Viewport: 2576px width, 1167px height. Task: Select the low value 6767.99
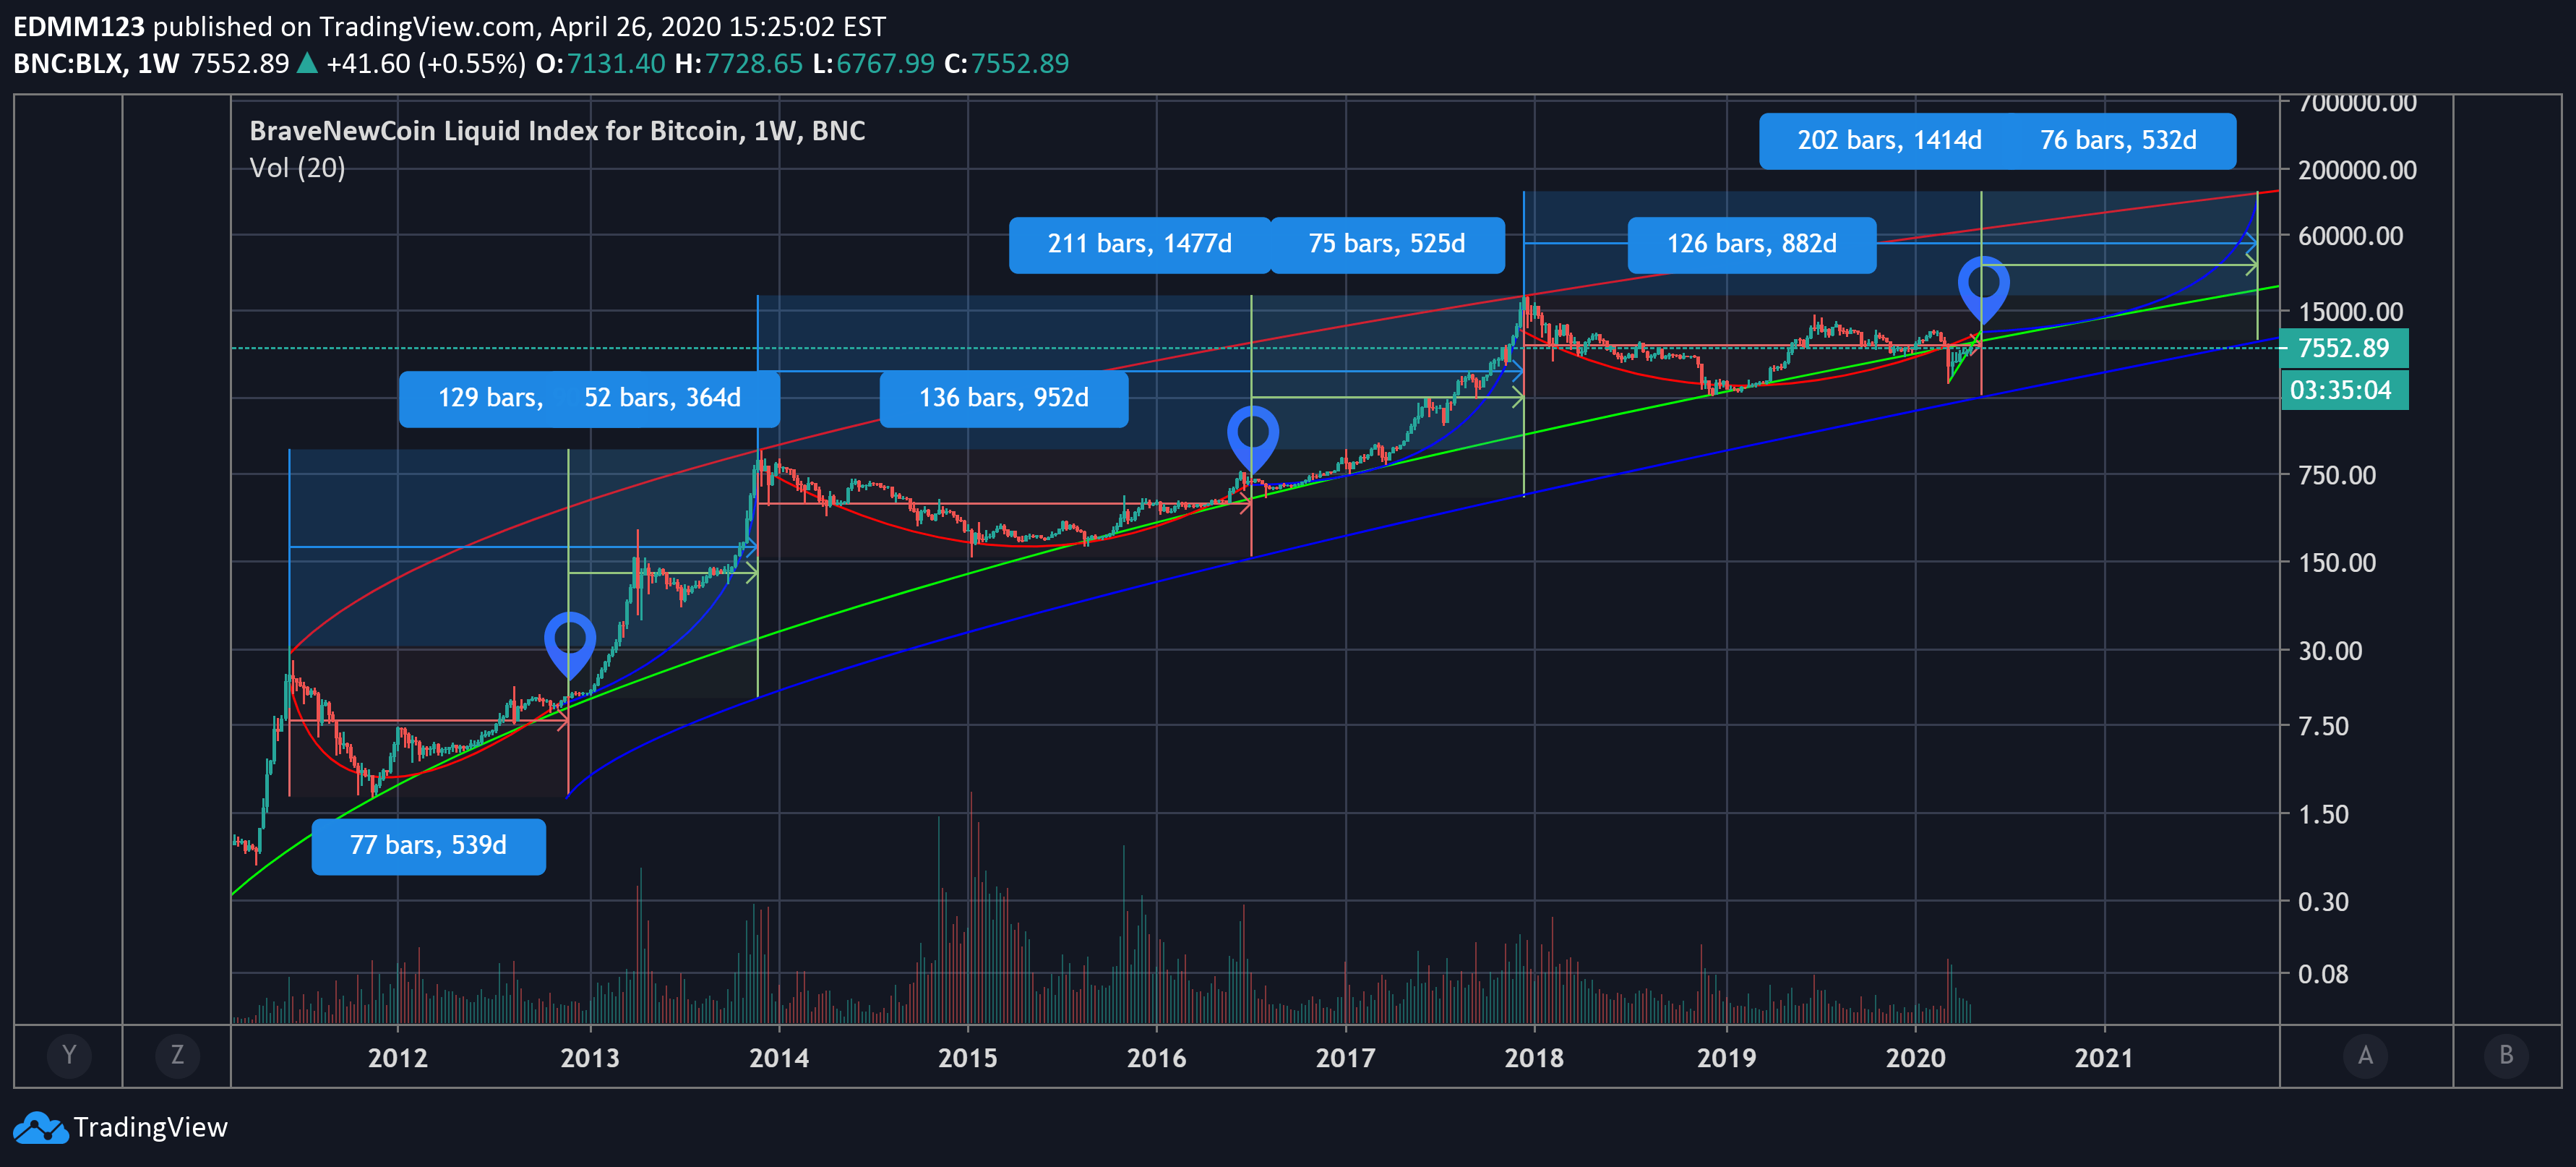pos(885,64)
